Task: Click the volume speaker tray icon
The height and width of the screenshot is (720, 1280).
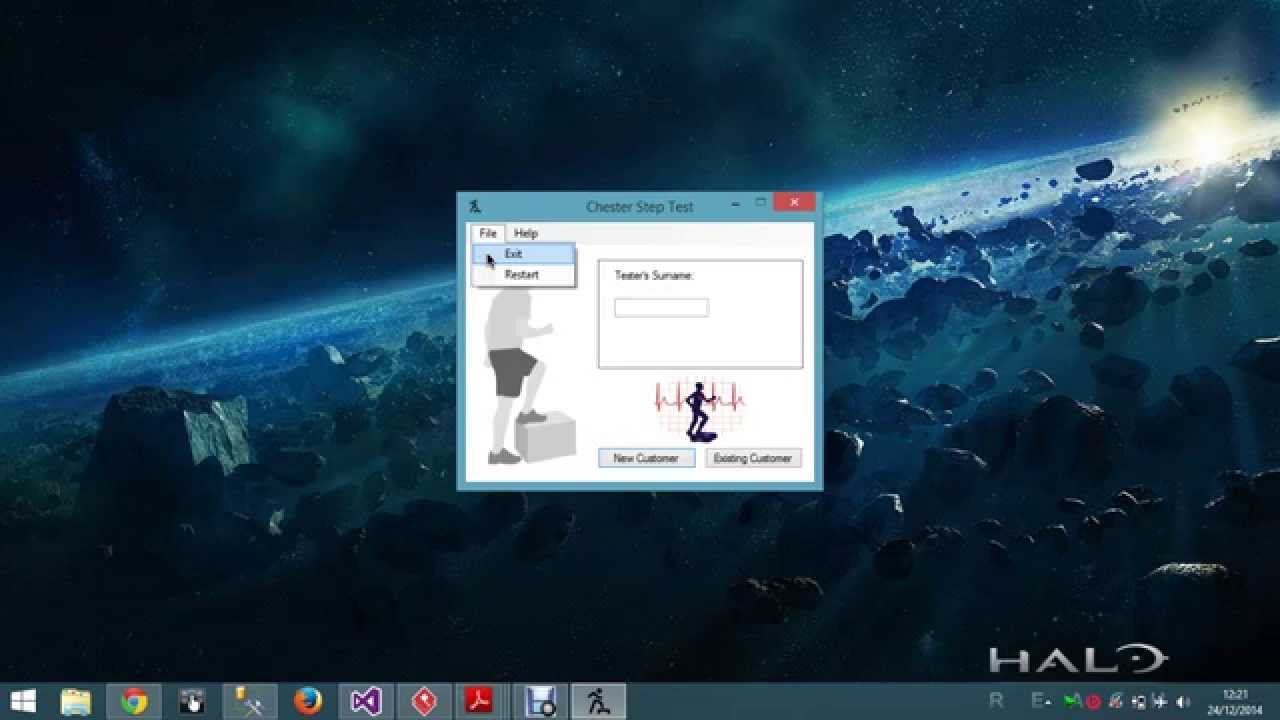Action: 1184,702
